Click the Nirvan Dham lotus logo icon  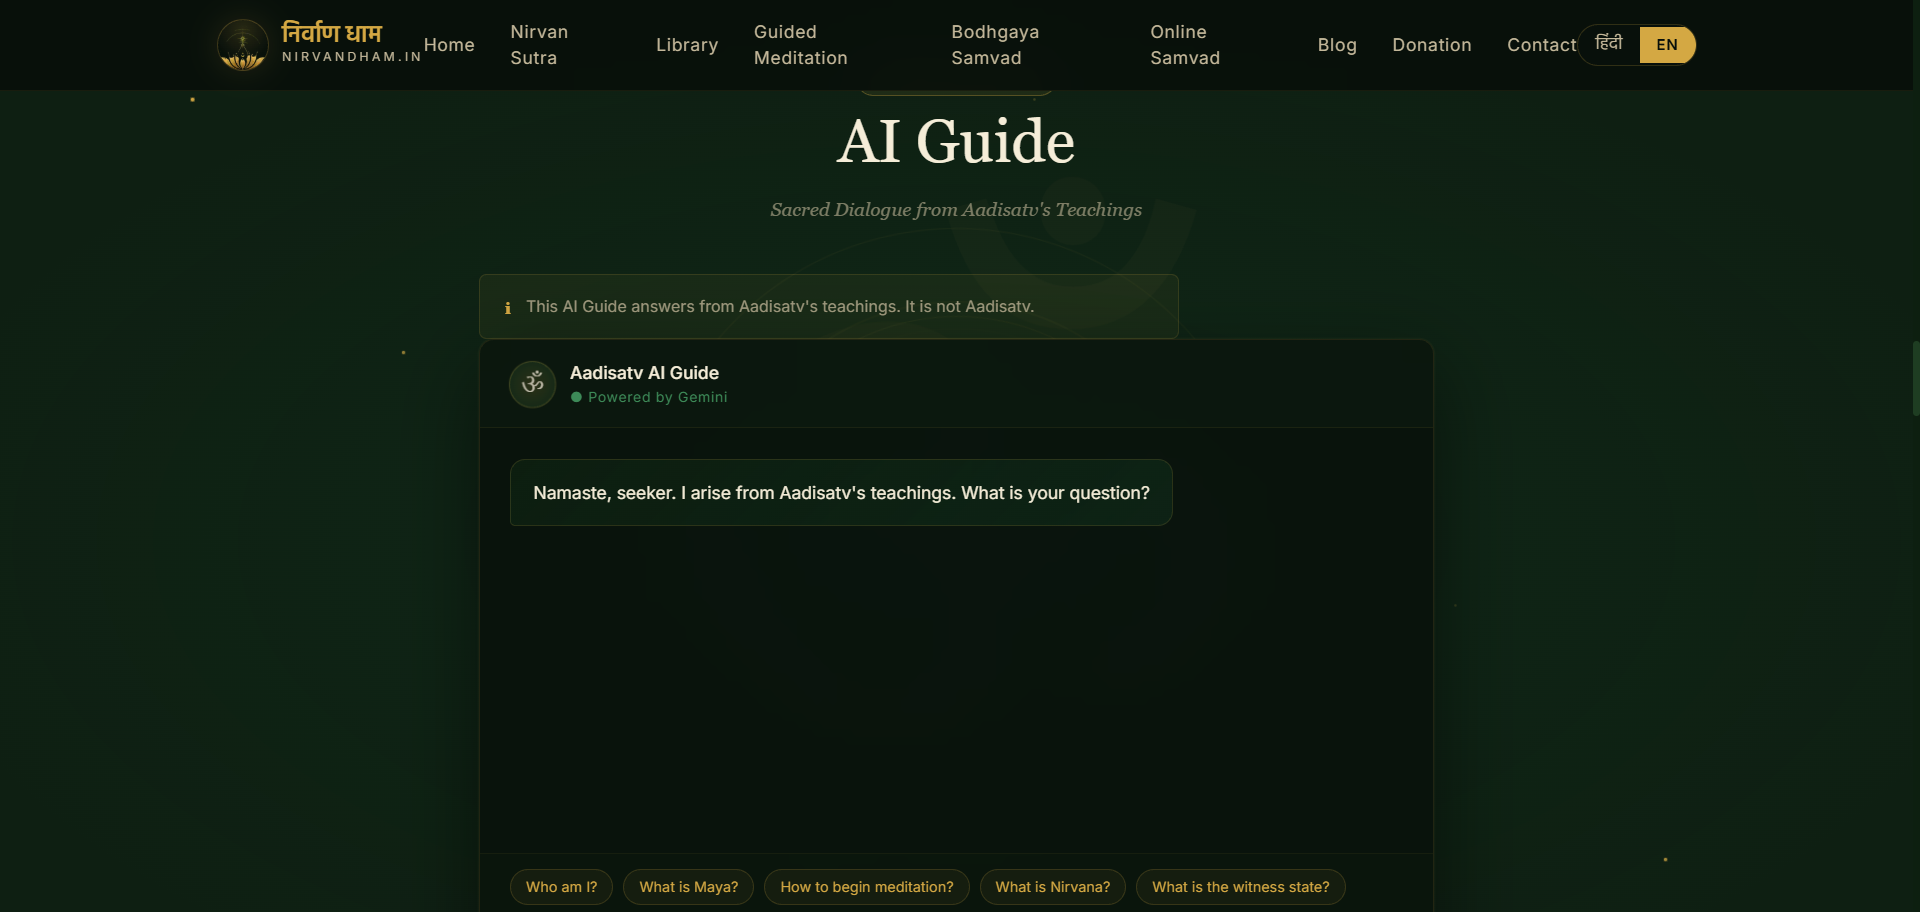pos(242,45)
